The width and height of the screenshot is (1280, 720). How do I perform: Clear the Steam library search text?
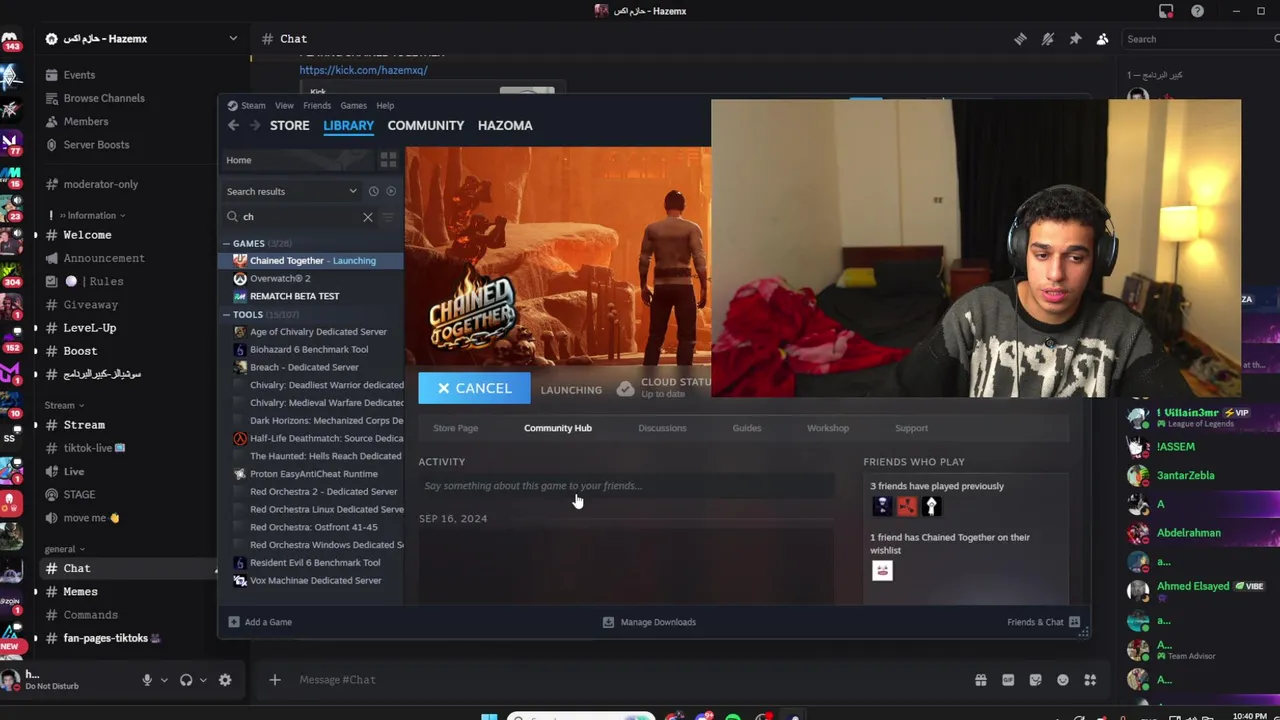(x=367, y=217)
